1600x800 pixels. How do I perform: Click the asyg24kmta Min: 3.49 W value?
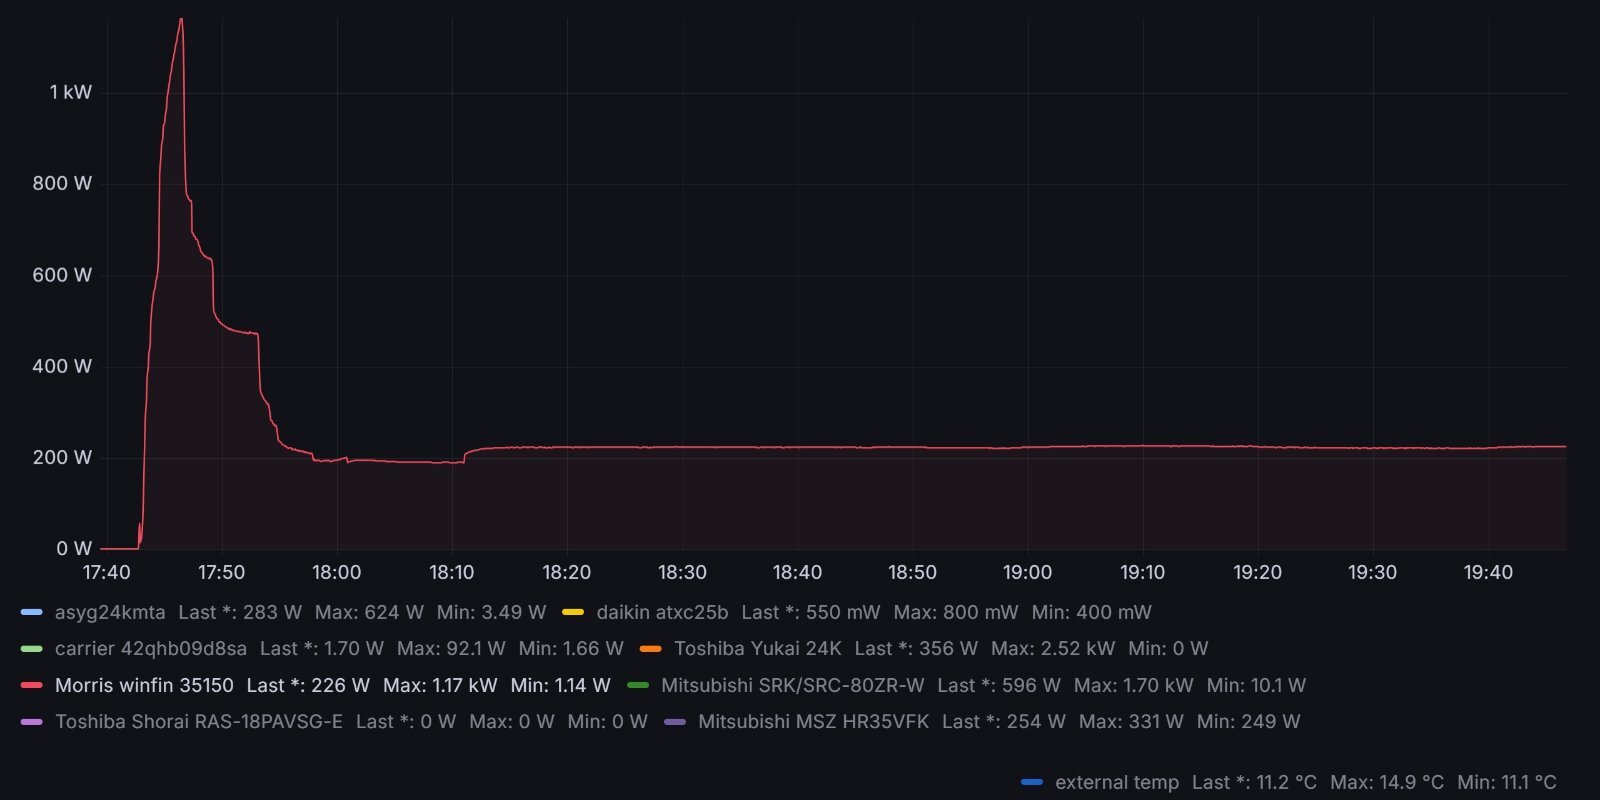[491, 612]
